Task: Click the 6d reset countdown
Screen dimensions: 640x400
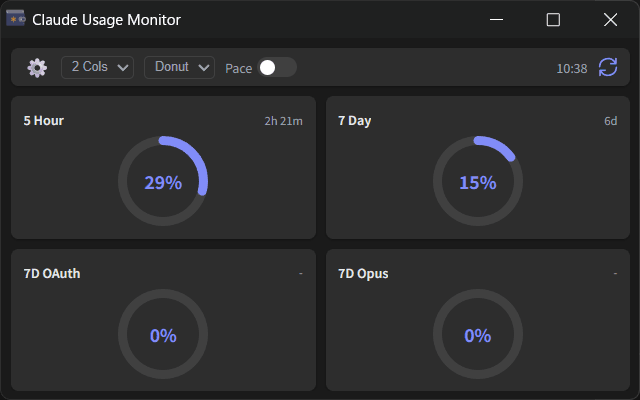Action: point(610,121)
